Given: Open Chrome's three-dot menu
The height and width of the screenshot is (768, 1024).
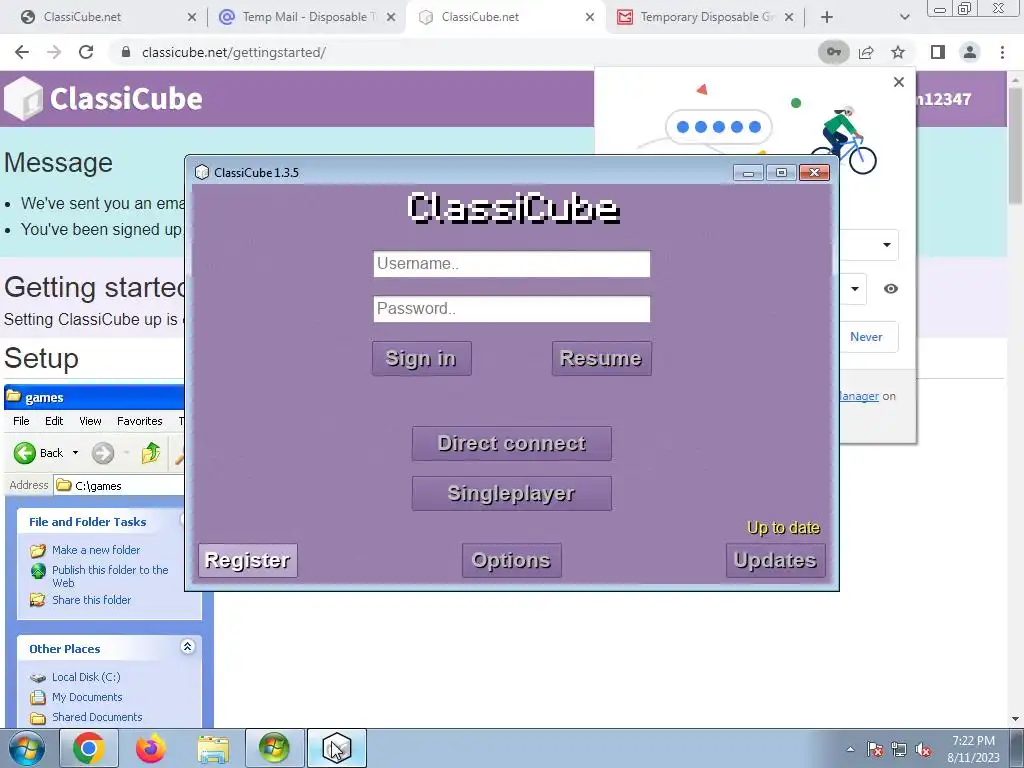Looking at the screenshot, I should coord(1002,52).
